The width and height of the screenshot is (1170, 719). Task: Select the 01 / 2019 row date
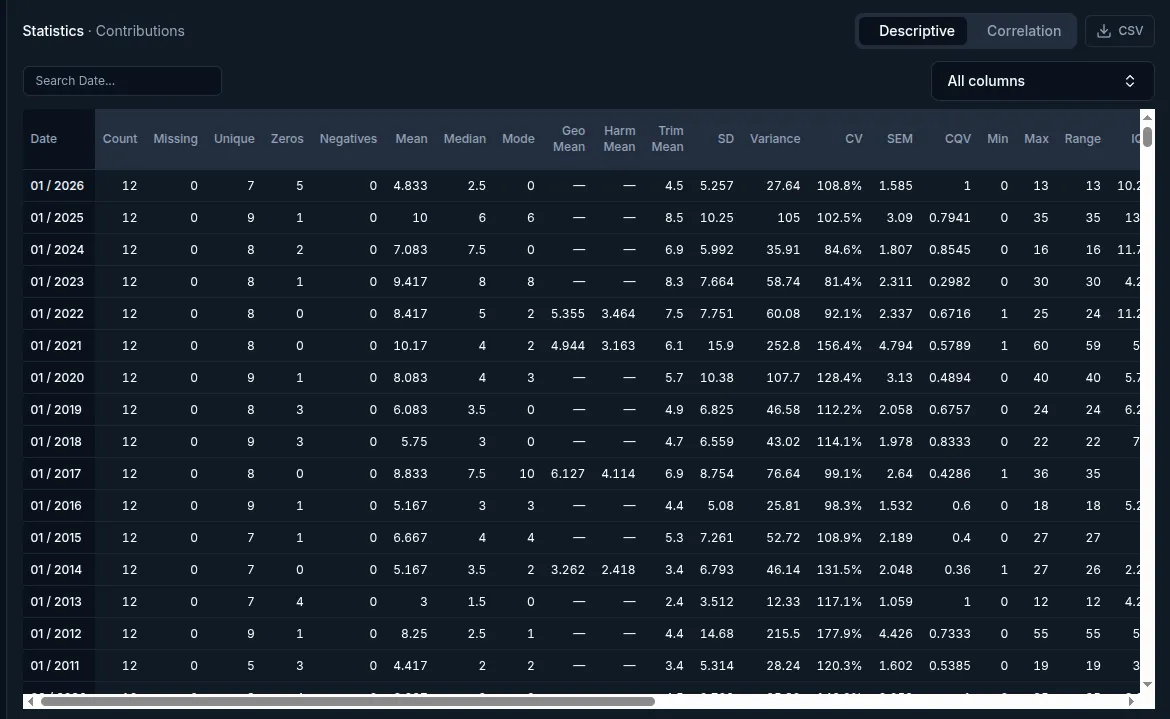(x=56, y=410)
